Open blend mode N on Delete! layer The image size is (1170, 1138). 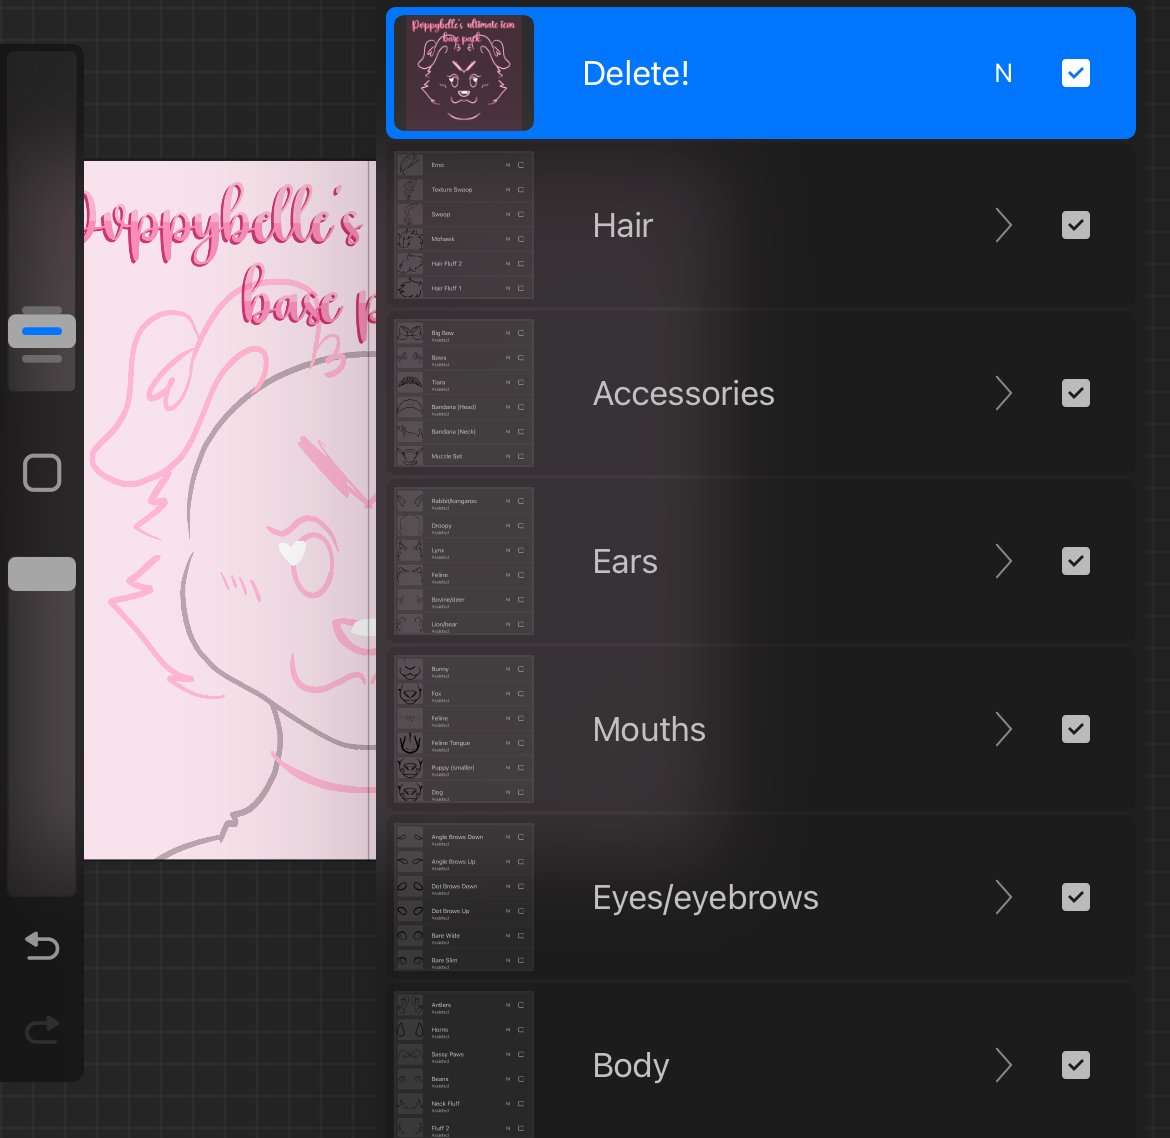tap(1003, 73)
